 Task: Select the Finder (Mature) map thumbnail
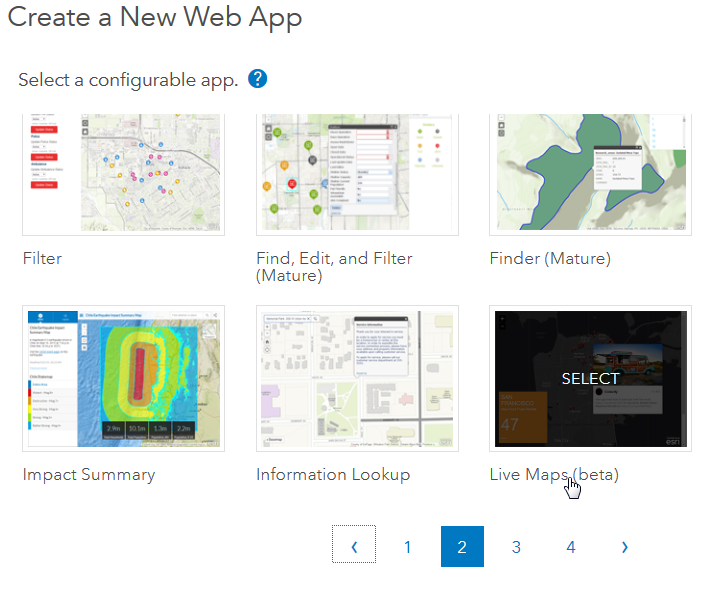(590, 174)
